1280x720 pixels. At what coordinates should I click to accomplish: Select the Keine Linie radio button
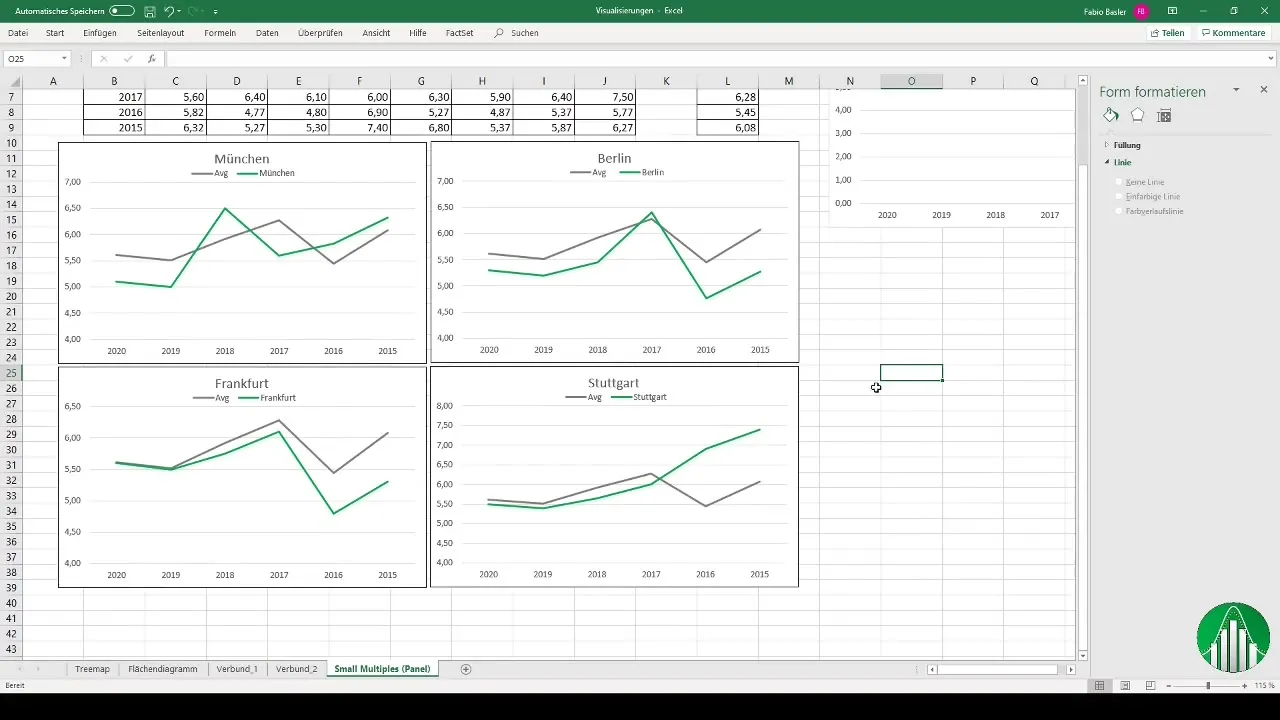point(1118,182)
